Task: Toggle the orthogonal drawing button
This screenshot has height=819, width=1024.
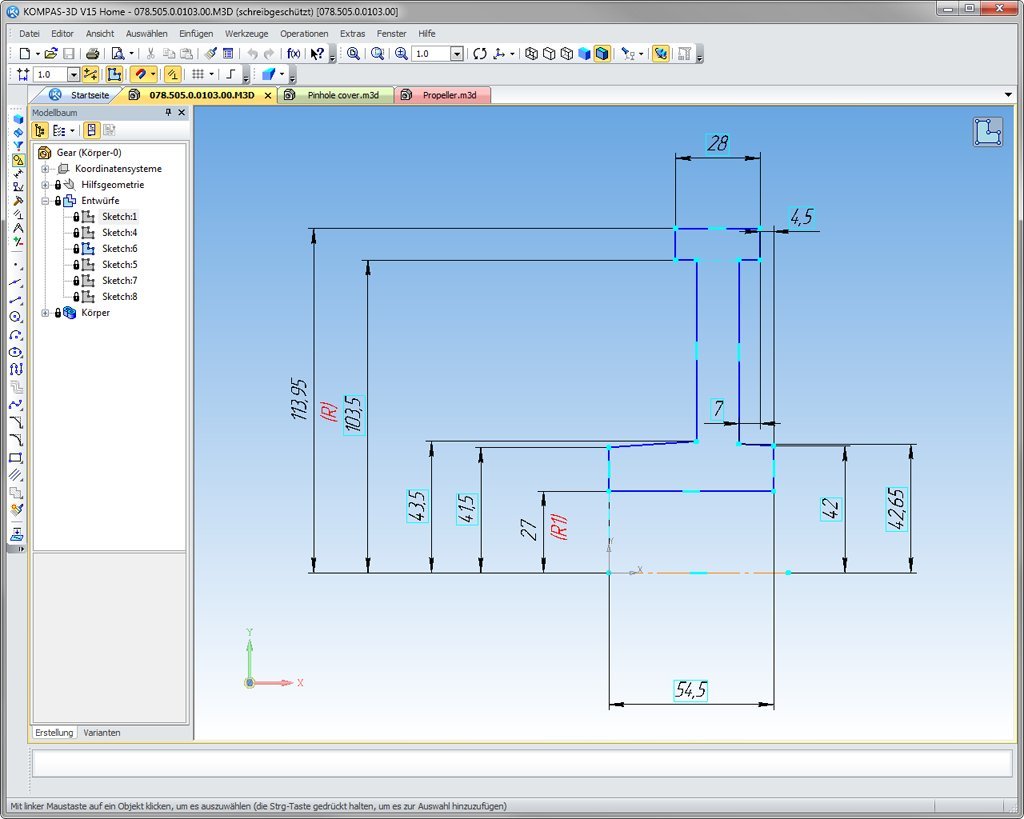Action: pos(231,74)
